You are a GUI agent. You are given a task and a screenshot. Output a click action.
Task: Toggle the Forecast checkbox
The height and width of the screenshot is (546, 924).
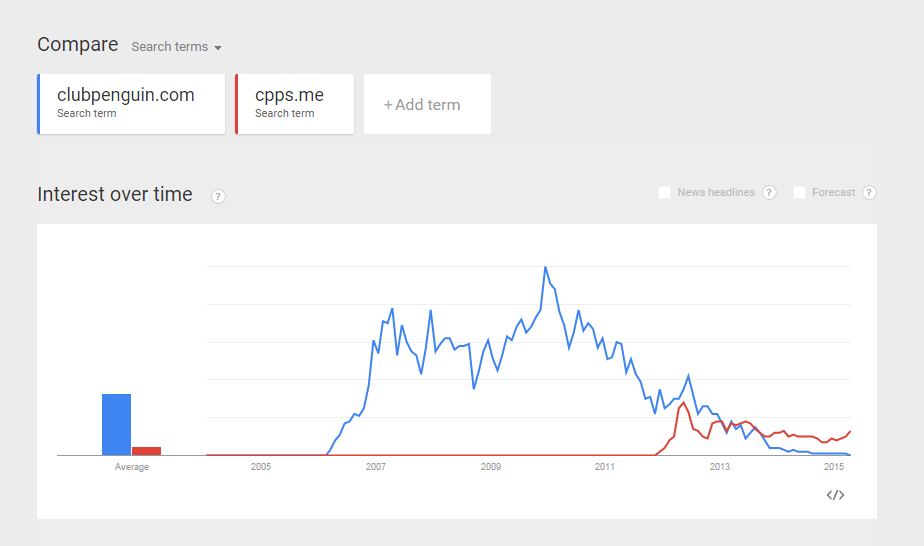(799, 193)
